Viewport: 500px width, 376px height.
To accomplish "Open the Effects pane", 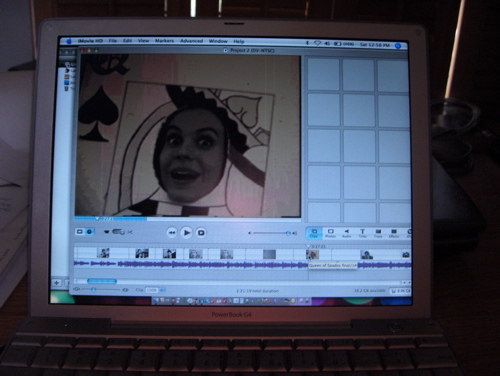I will pos(394,233).
